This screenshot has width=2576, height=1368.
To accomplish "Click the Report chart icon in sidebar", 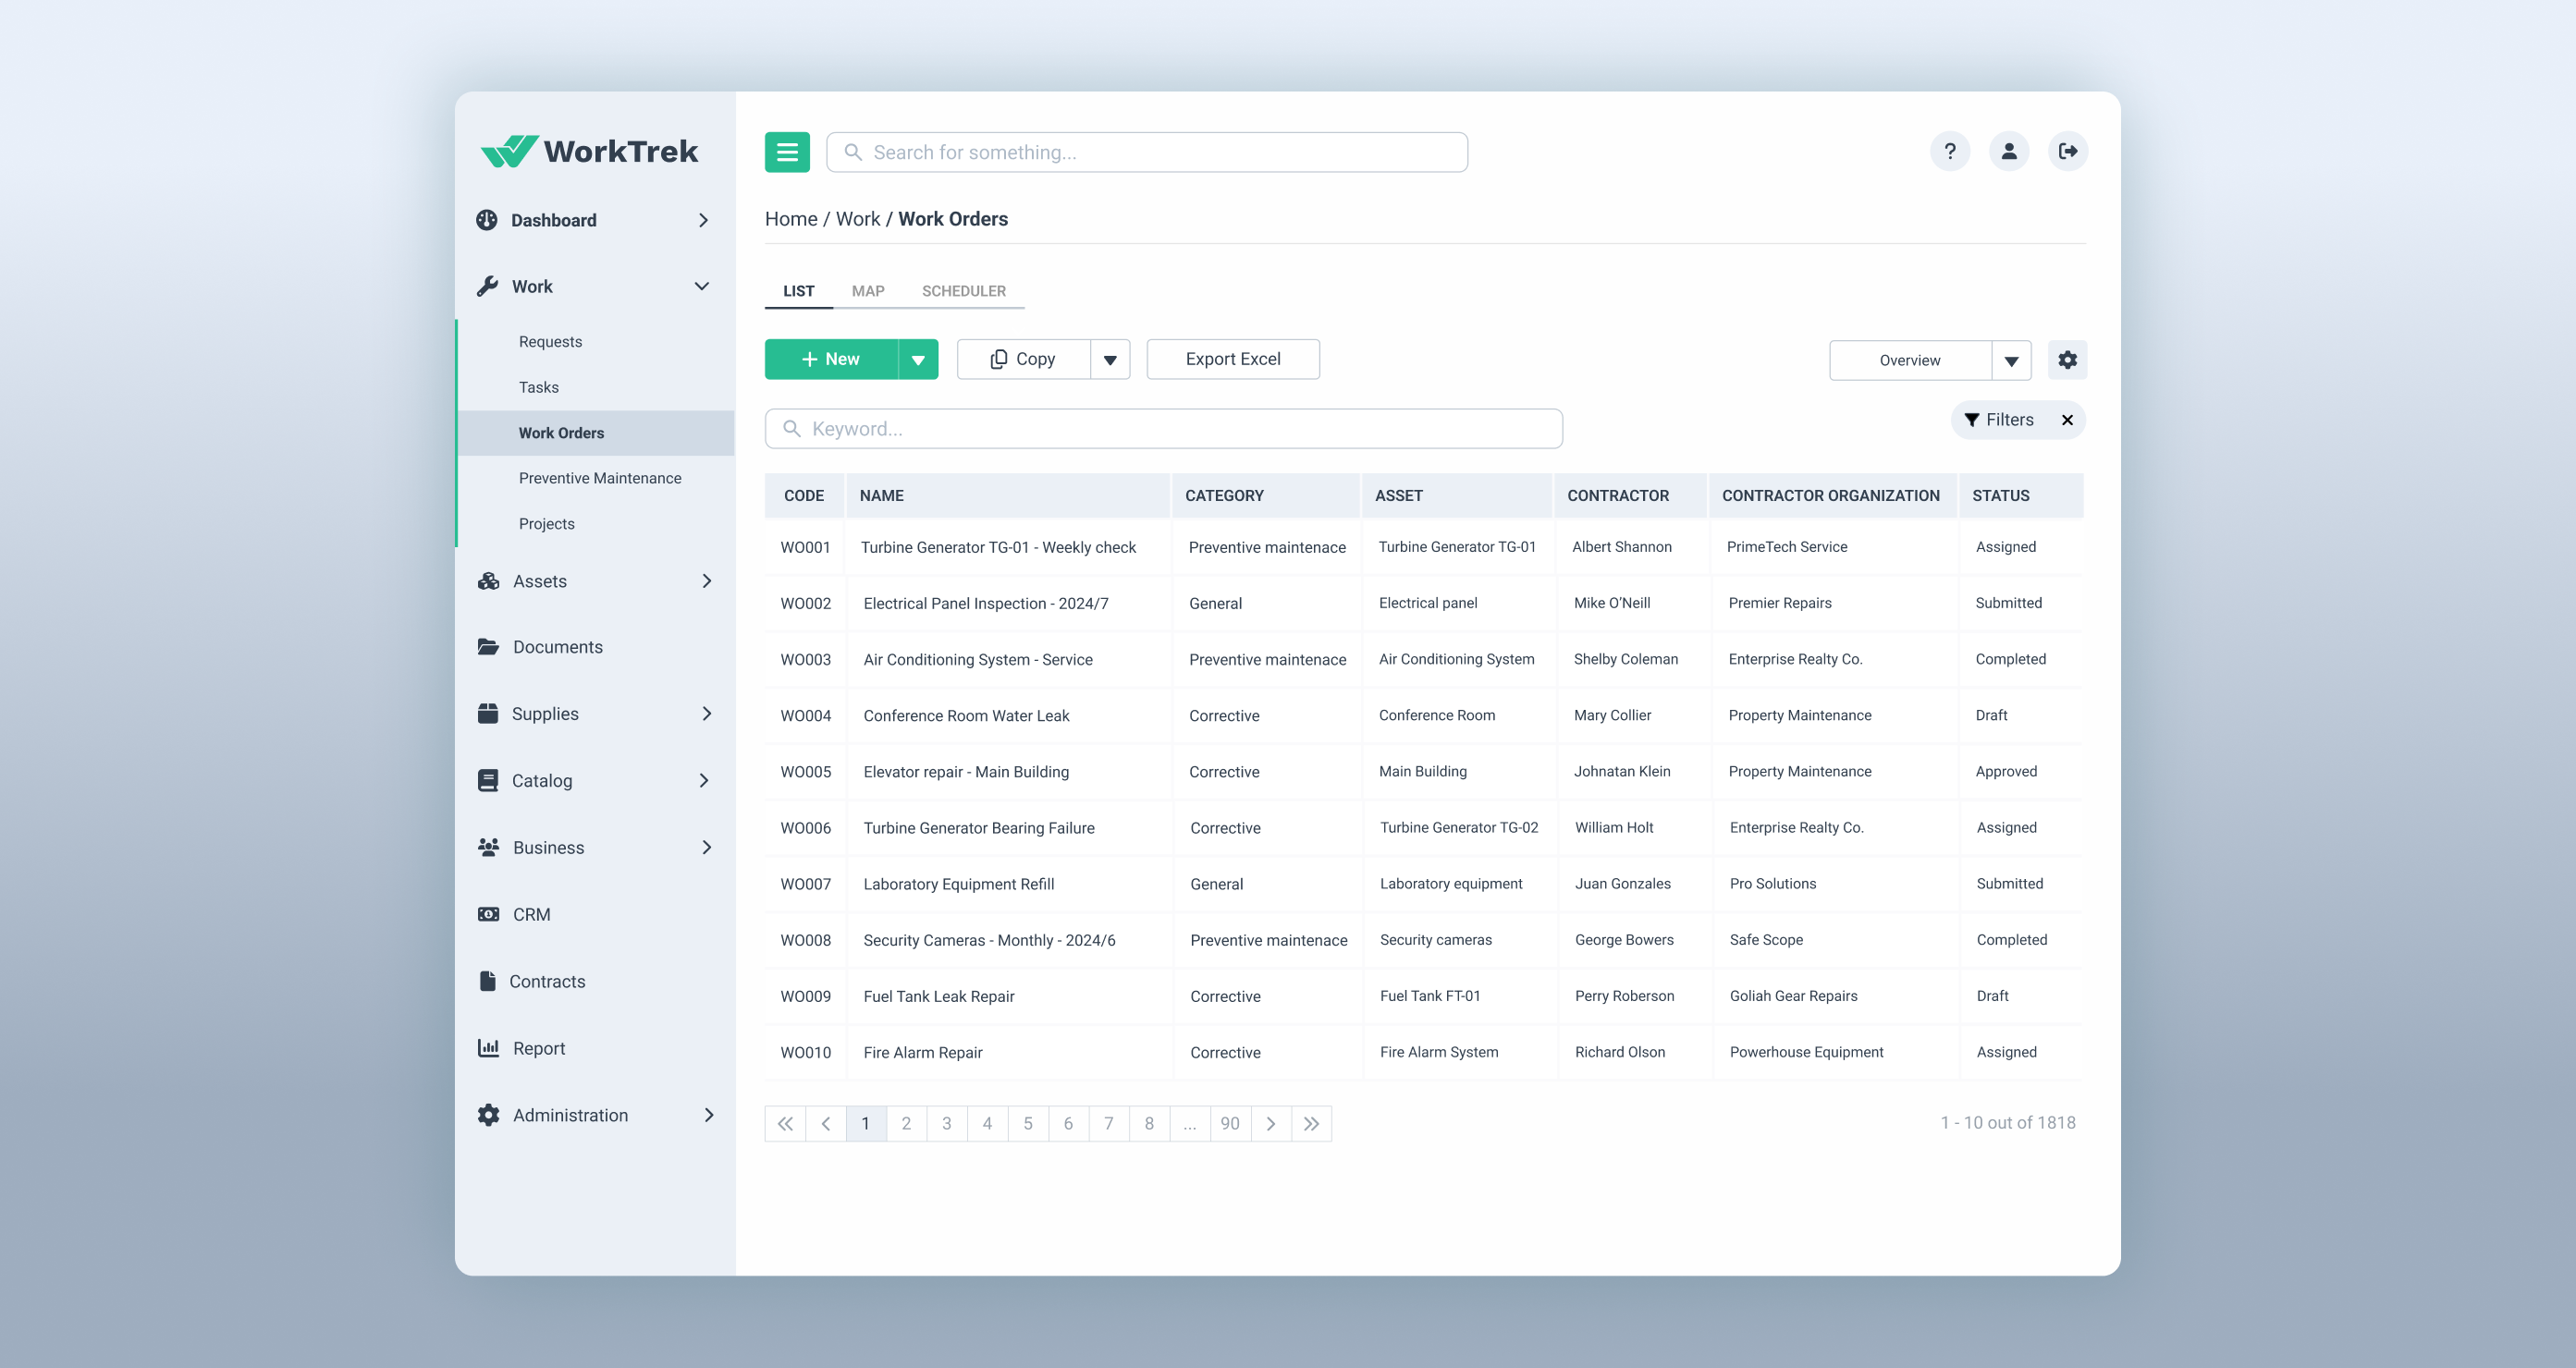I will tap(488, 1048).
